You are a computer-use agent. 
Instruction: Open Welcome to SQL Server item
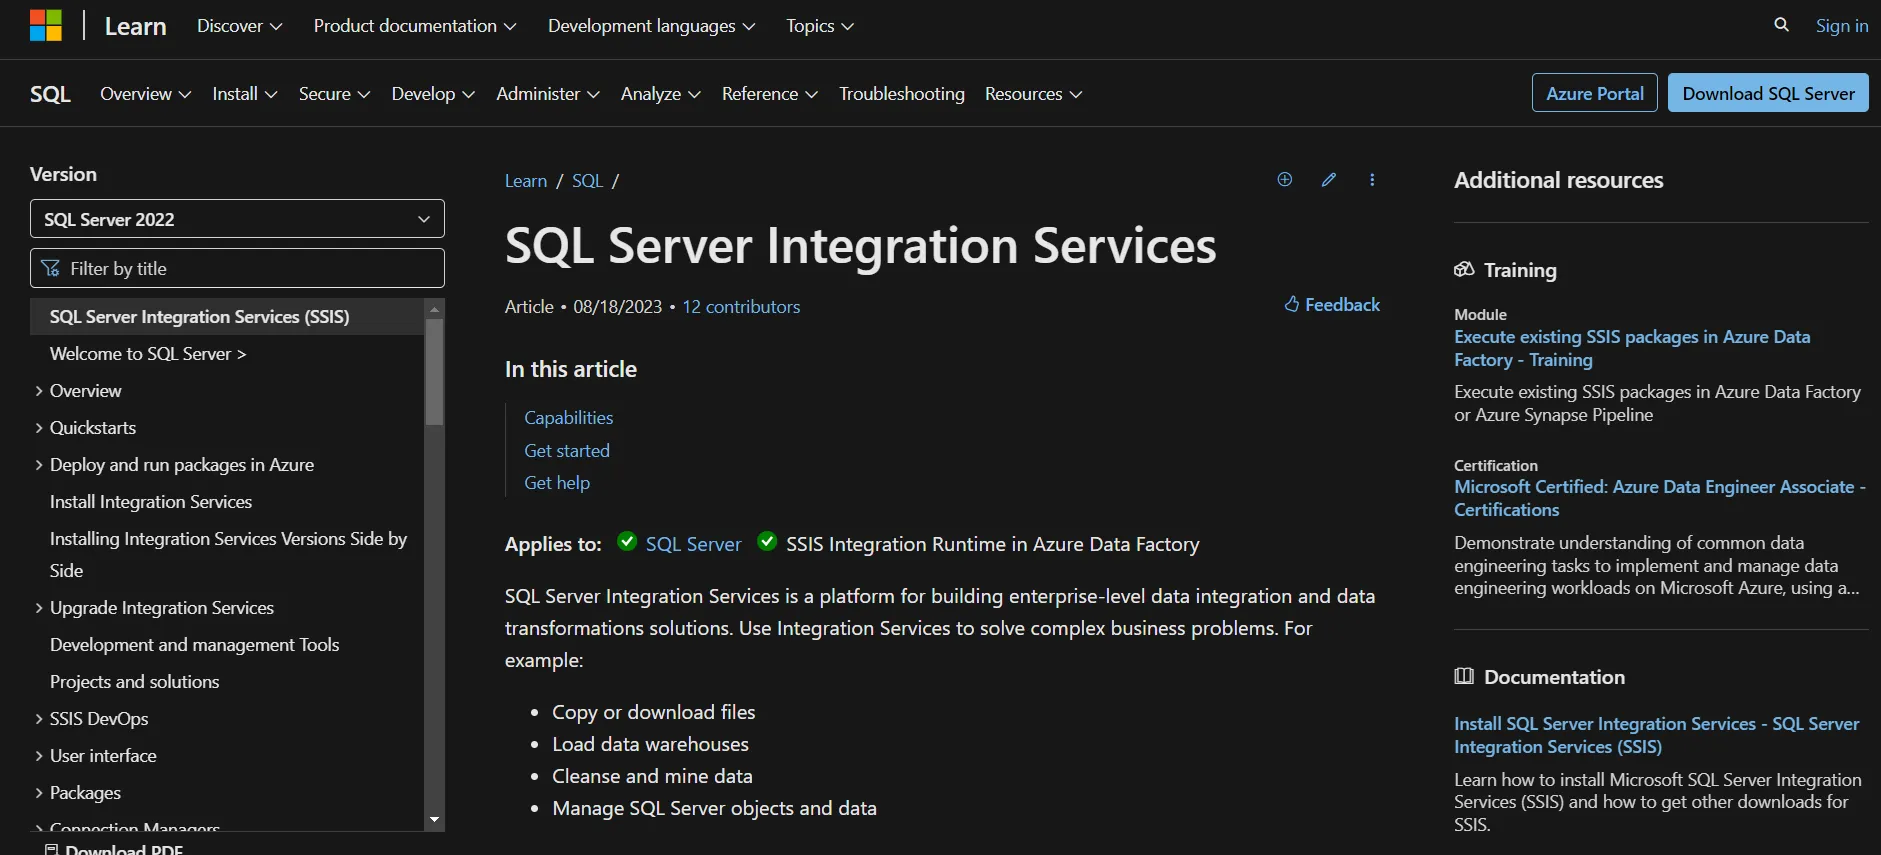coord(148,354)
